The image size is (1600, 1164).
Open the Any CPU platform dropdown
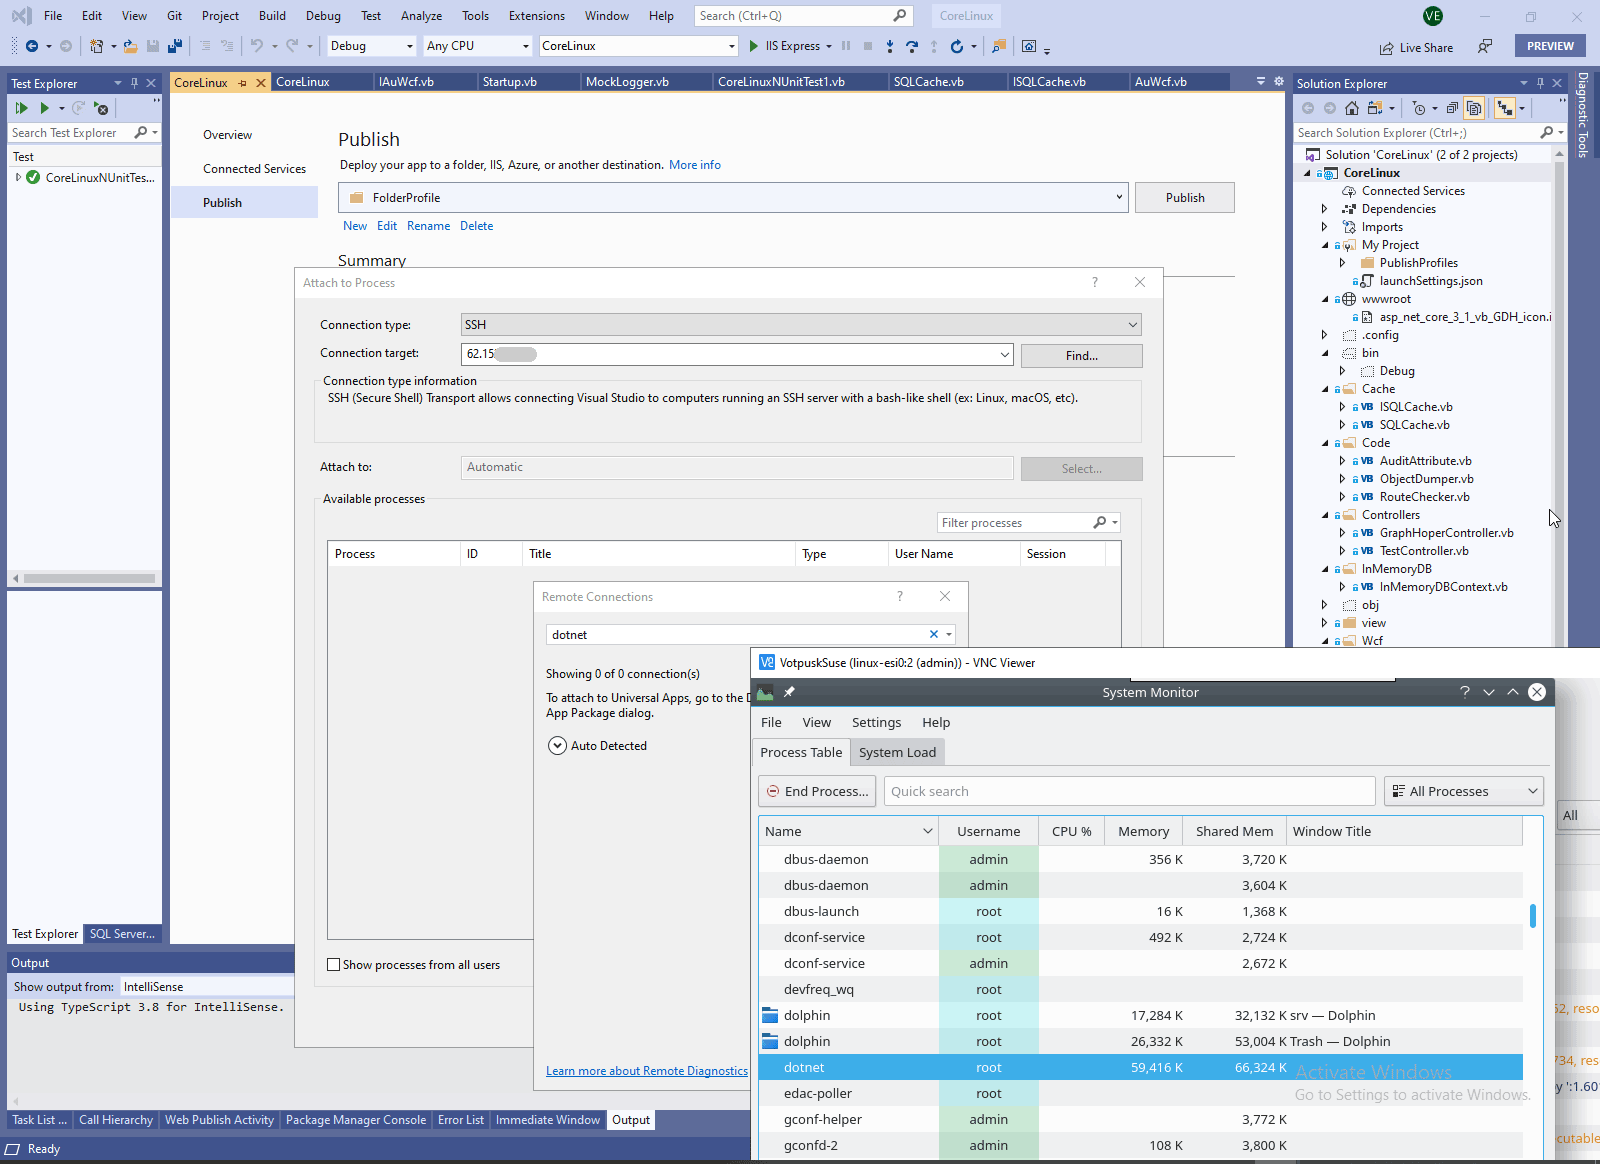tap(526, 46)
